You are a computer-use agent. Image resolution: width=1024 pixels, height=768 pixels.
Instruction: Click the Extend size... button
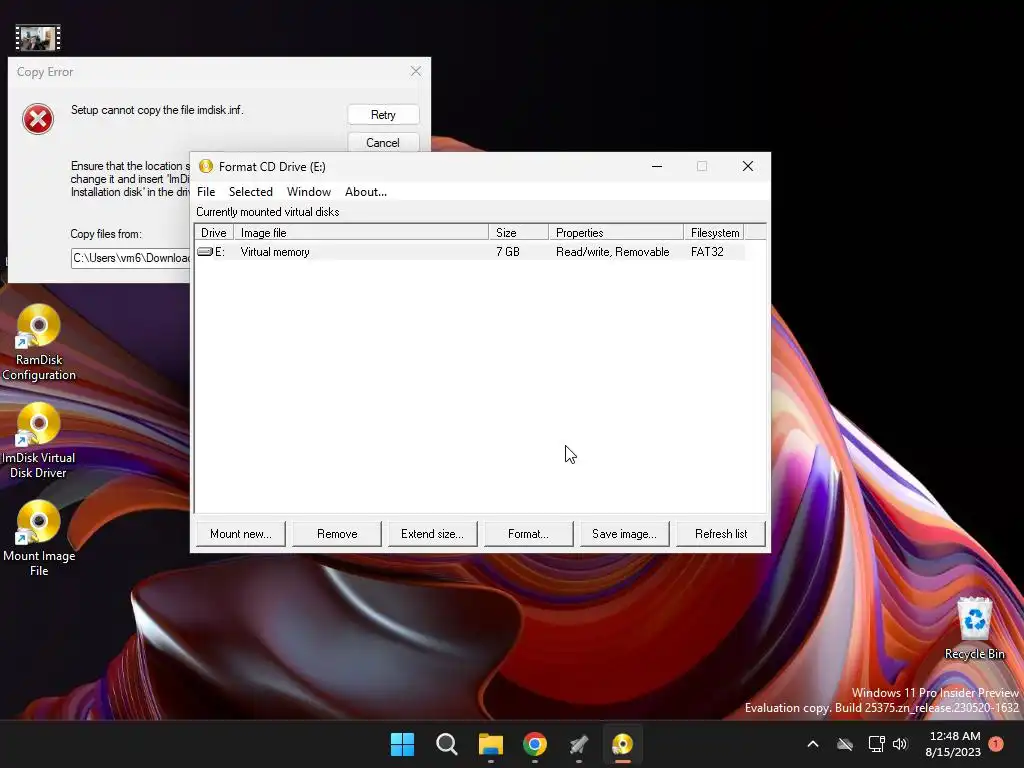coord(432,534)
